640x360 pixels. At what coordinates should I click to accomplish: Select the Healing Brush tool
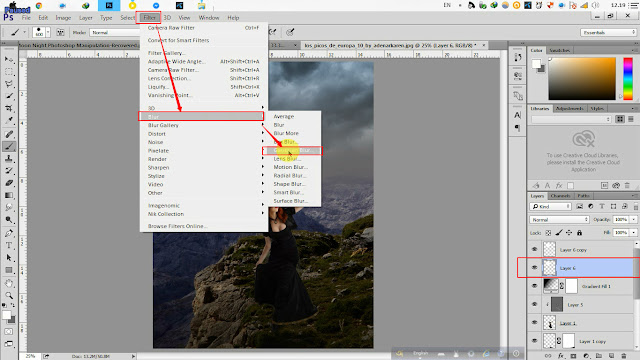coord(9,134)
